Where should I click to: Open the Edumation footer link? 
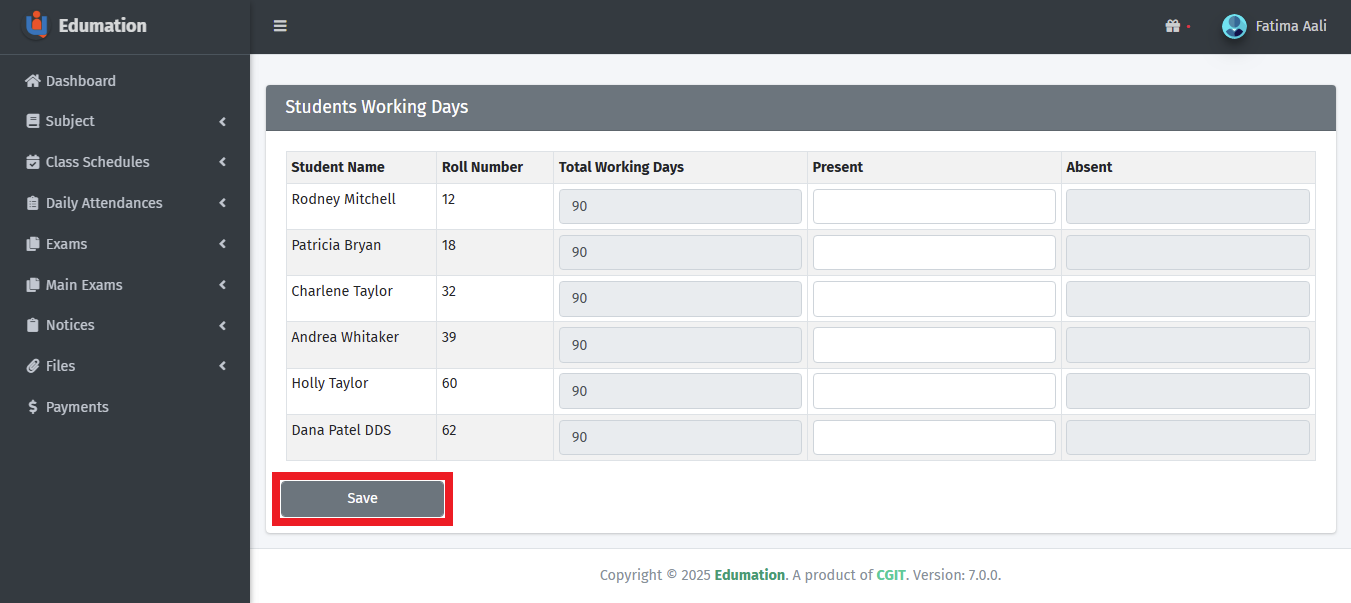pos(749,575)
